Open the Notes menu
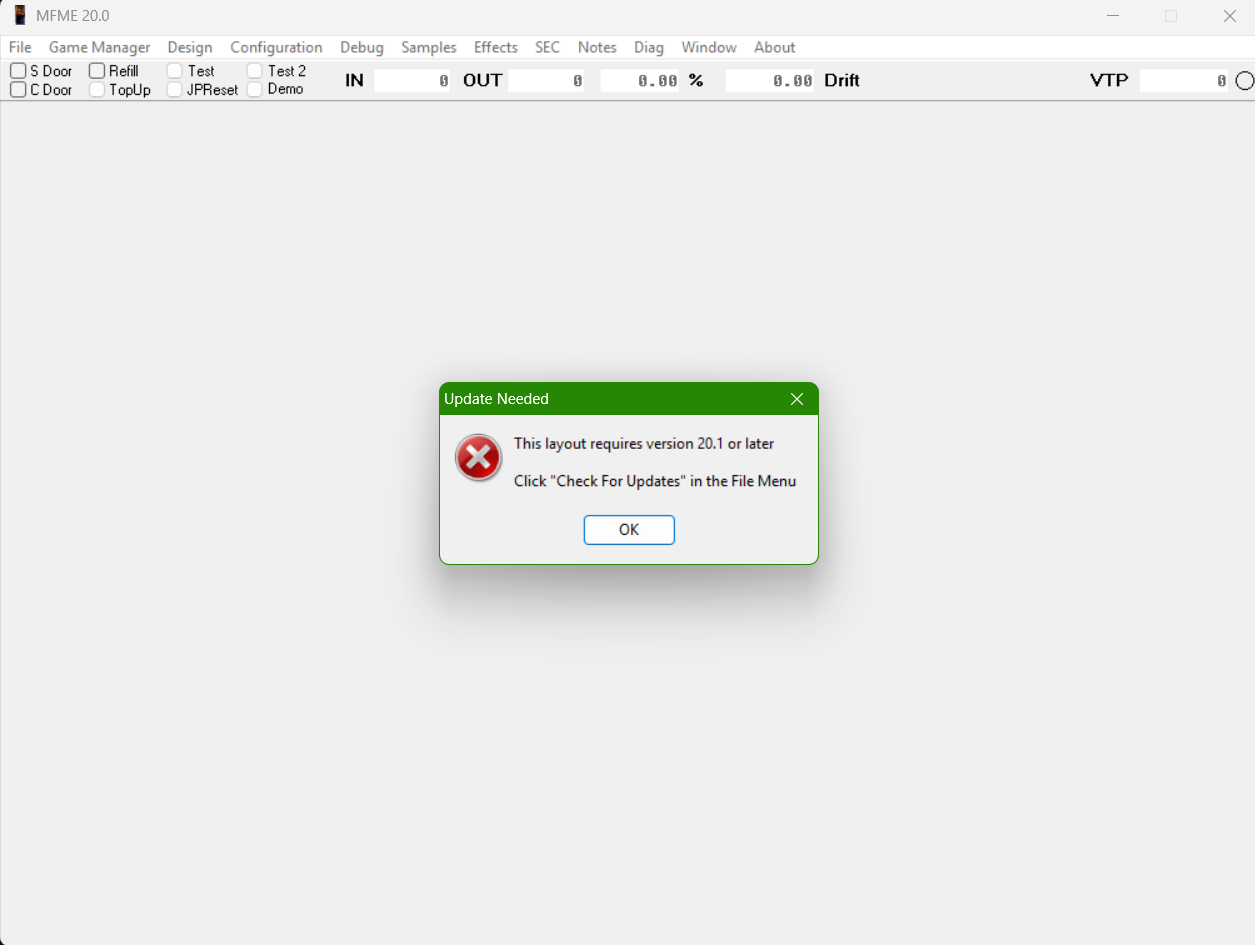Viewport: 1255px width, 945px height. pos(597,47)
